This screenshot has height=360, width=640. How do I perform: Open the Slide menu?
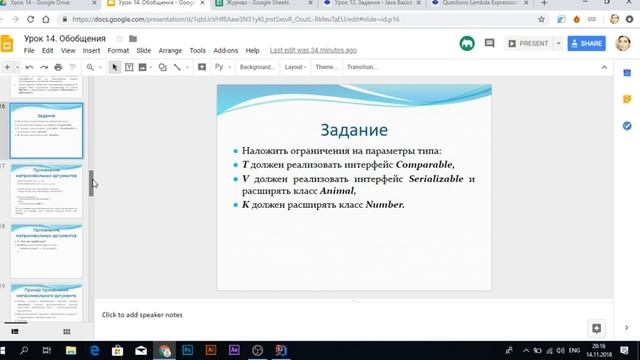(144, 51)
